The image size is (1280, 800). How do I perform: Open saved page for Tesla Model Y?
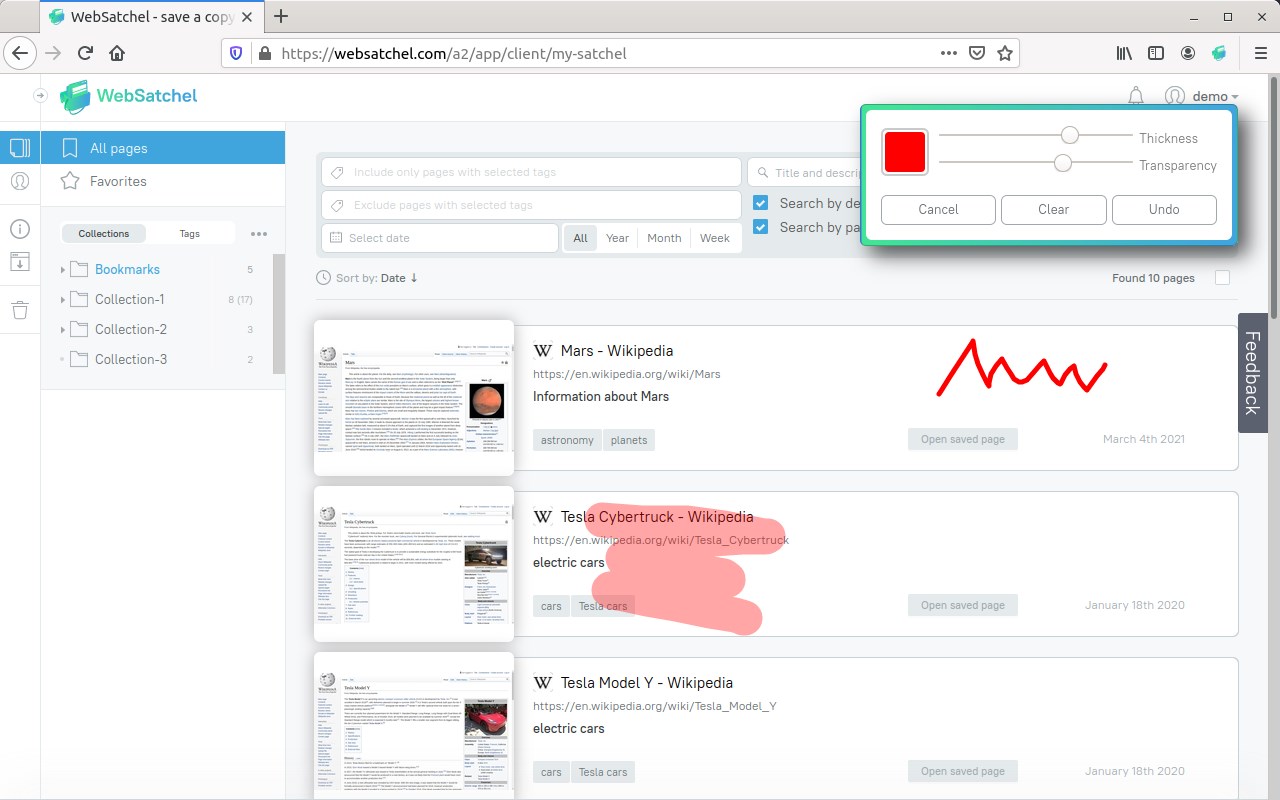963,771
